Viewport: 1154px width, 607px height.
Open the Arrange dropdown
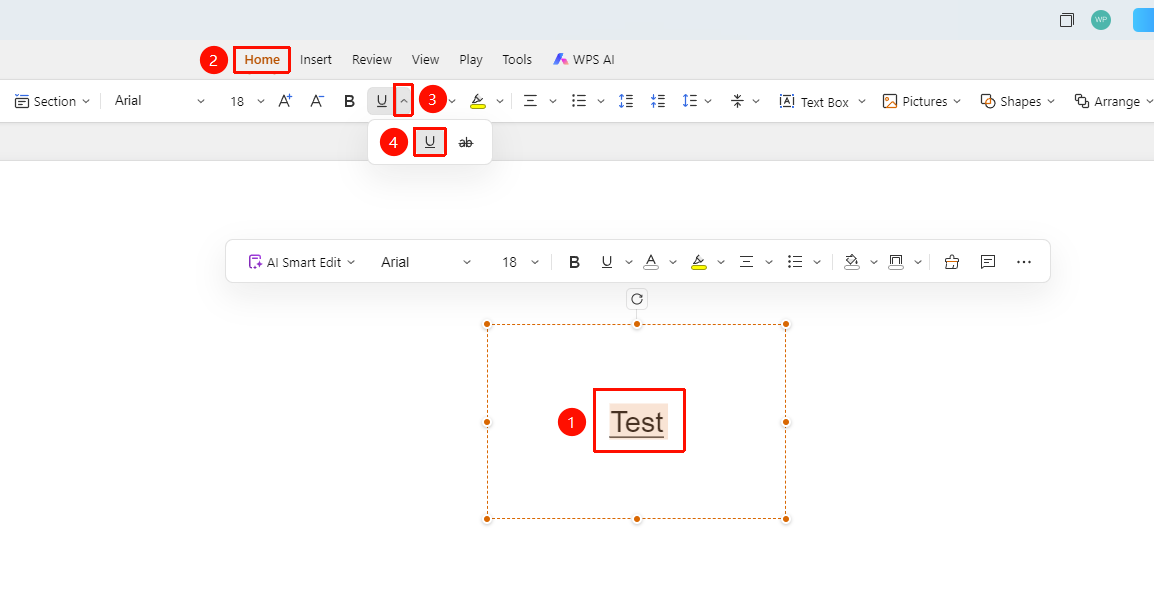pyautogui.click(x=1113, y=101)
